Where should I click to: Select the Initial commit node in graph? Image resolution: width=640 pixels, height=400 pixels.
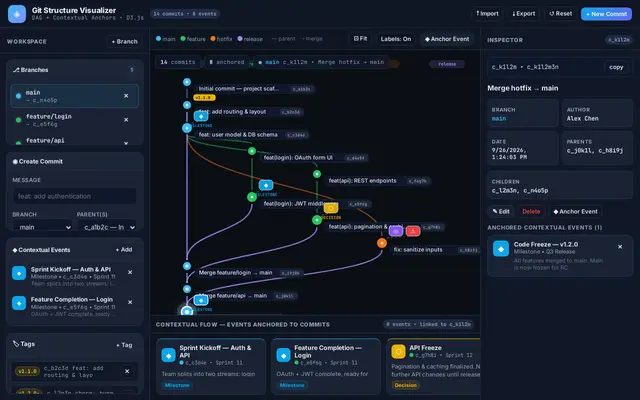(187, 82)
